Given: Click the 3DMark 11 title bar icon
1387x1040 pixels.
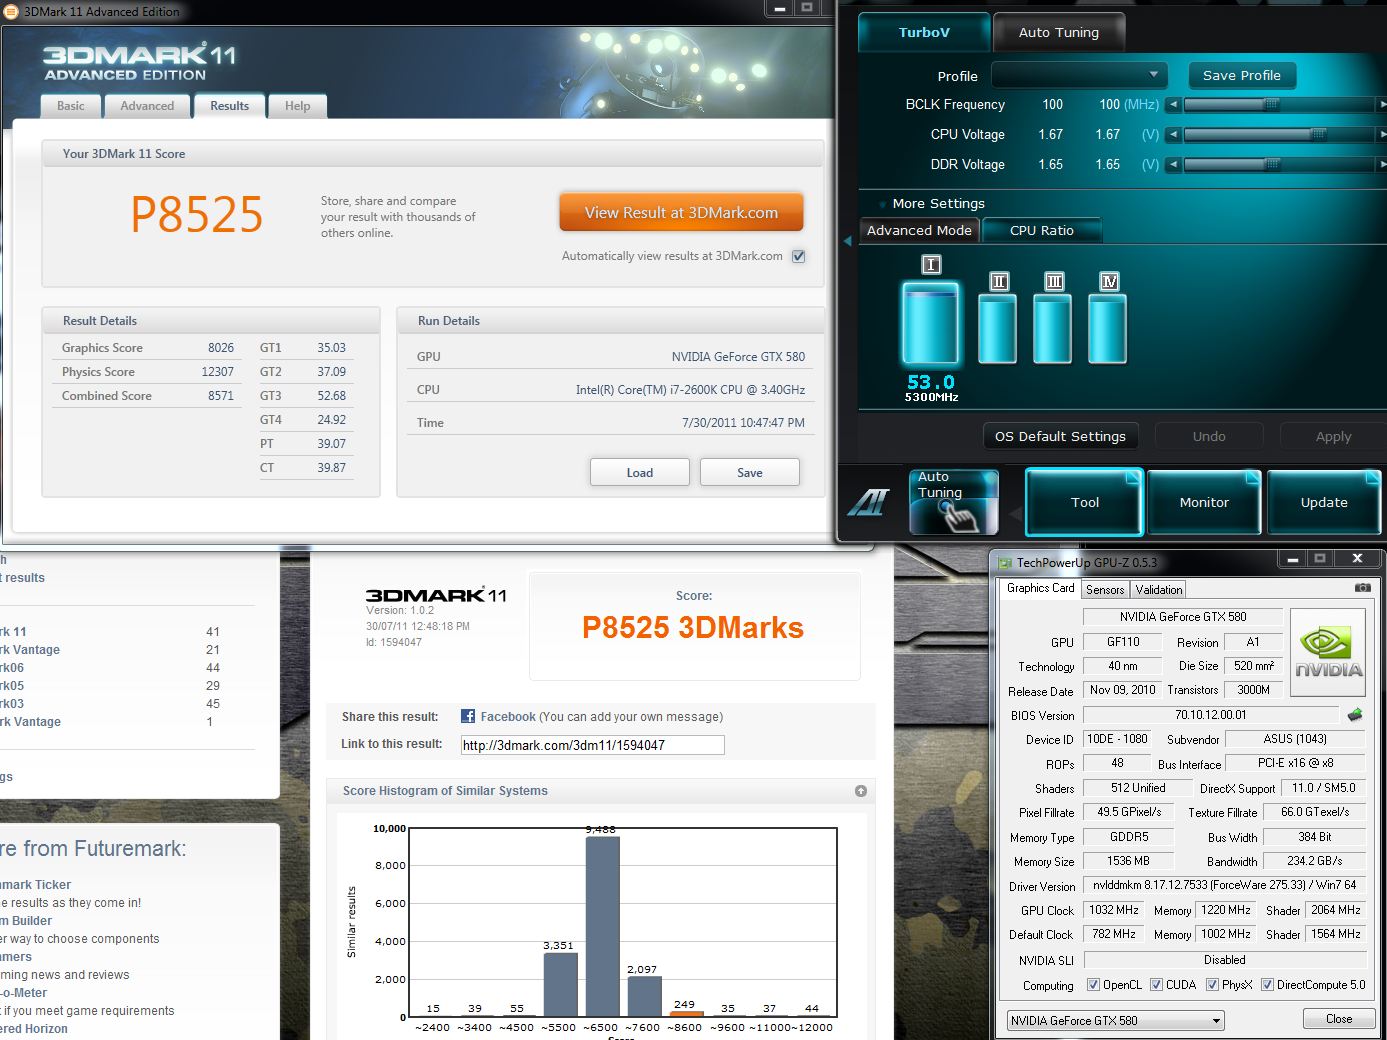Looking at the screenshot, I should (x=11, y=12).
